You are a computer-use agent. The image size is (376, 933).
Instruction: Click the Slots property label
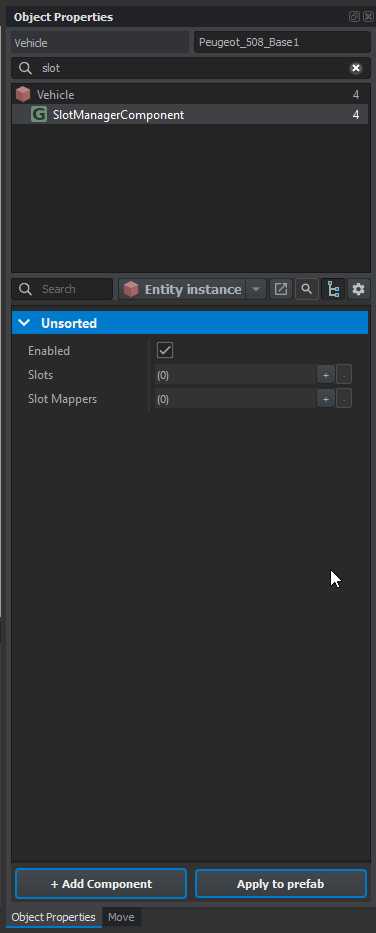point(40,375)
